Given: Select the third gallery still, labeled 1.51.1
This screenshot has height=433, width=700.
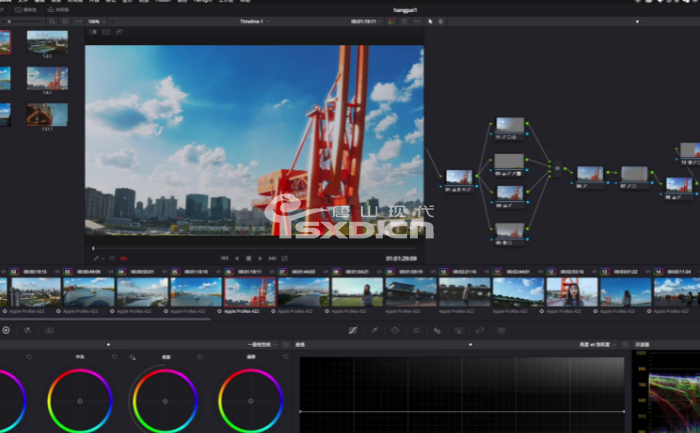Looking at the screenshot, I should pos(47,117).
